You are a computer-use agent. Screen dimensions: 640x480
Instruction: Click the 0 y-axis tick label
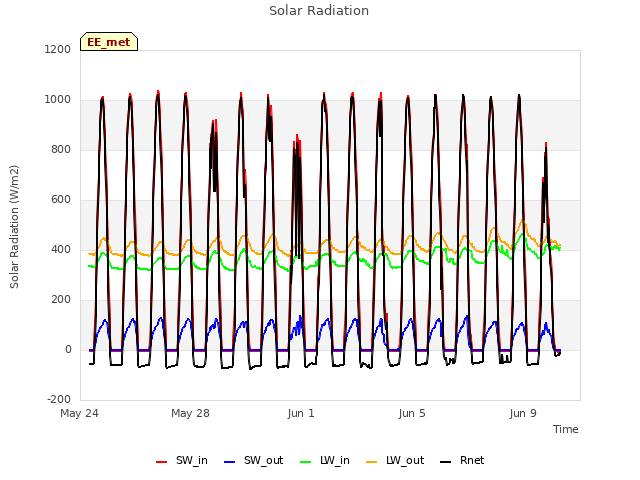click(68, 350)
